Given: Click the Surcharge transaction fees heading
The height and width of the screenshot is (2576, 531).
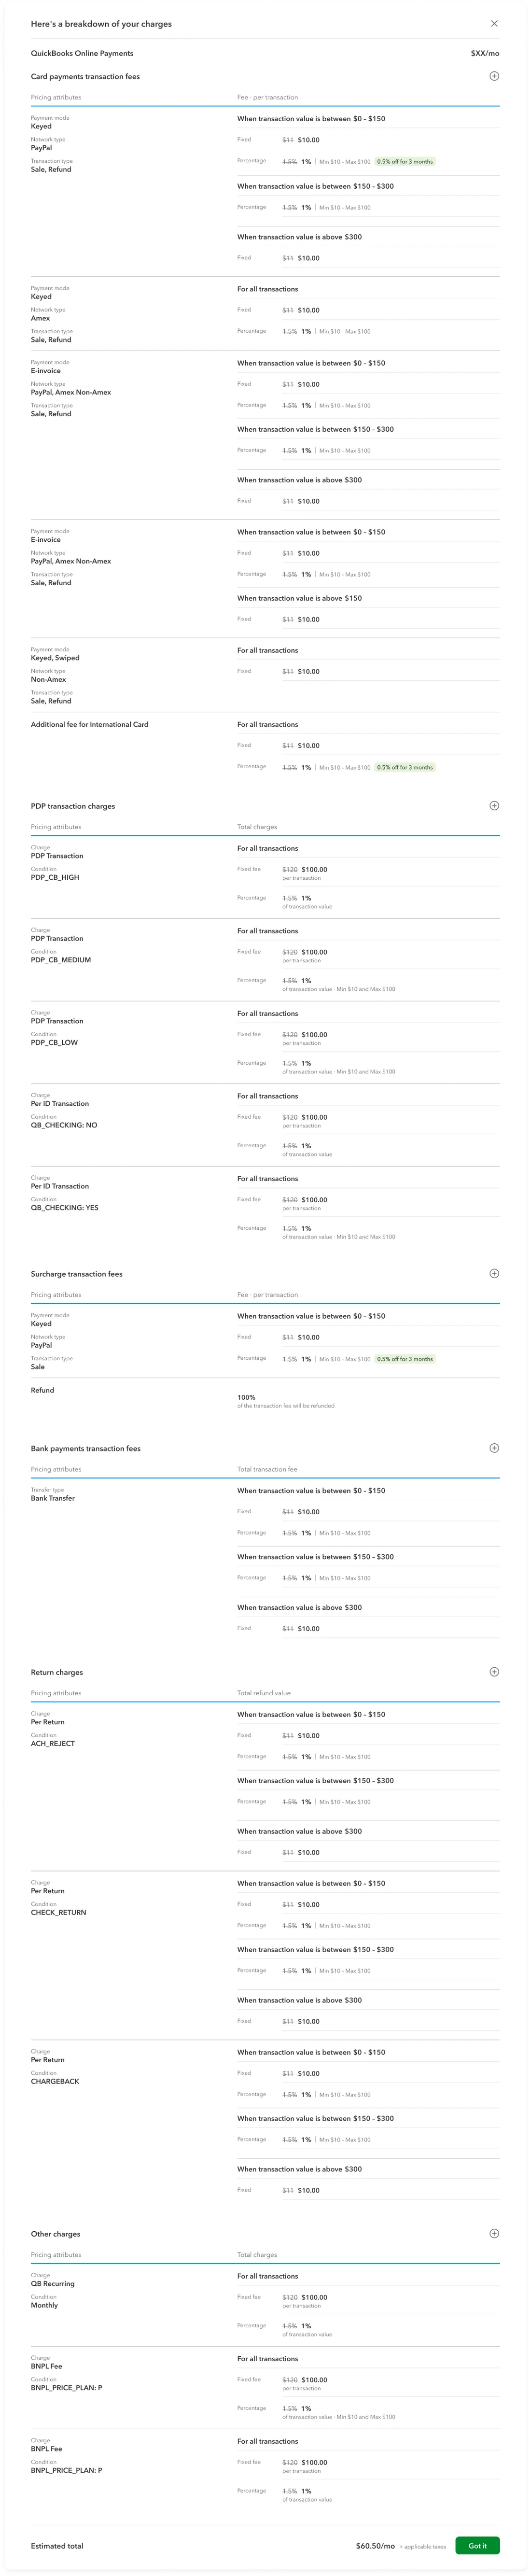Looking at the screenshot, I should (77, 1274).
